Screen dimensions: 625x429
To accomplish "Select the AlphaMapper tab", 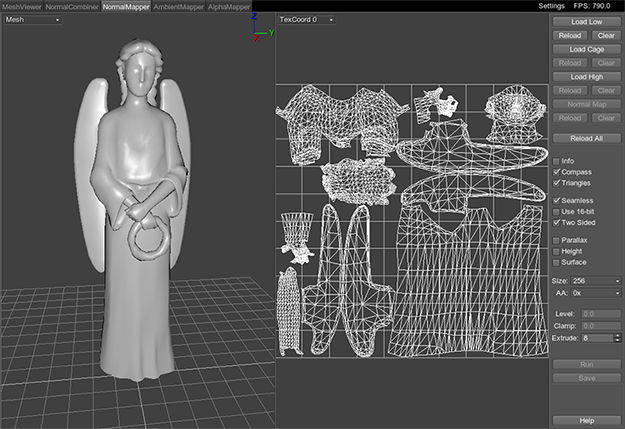I will [x=230, y=6].
